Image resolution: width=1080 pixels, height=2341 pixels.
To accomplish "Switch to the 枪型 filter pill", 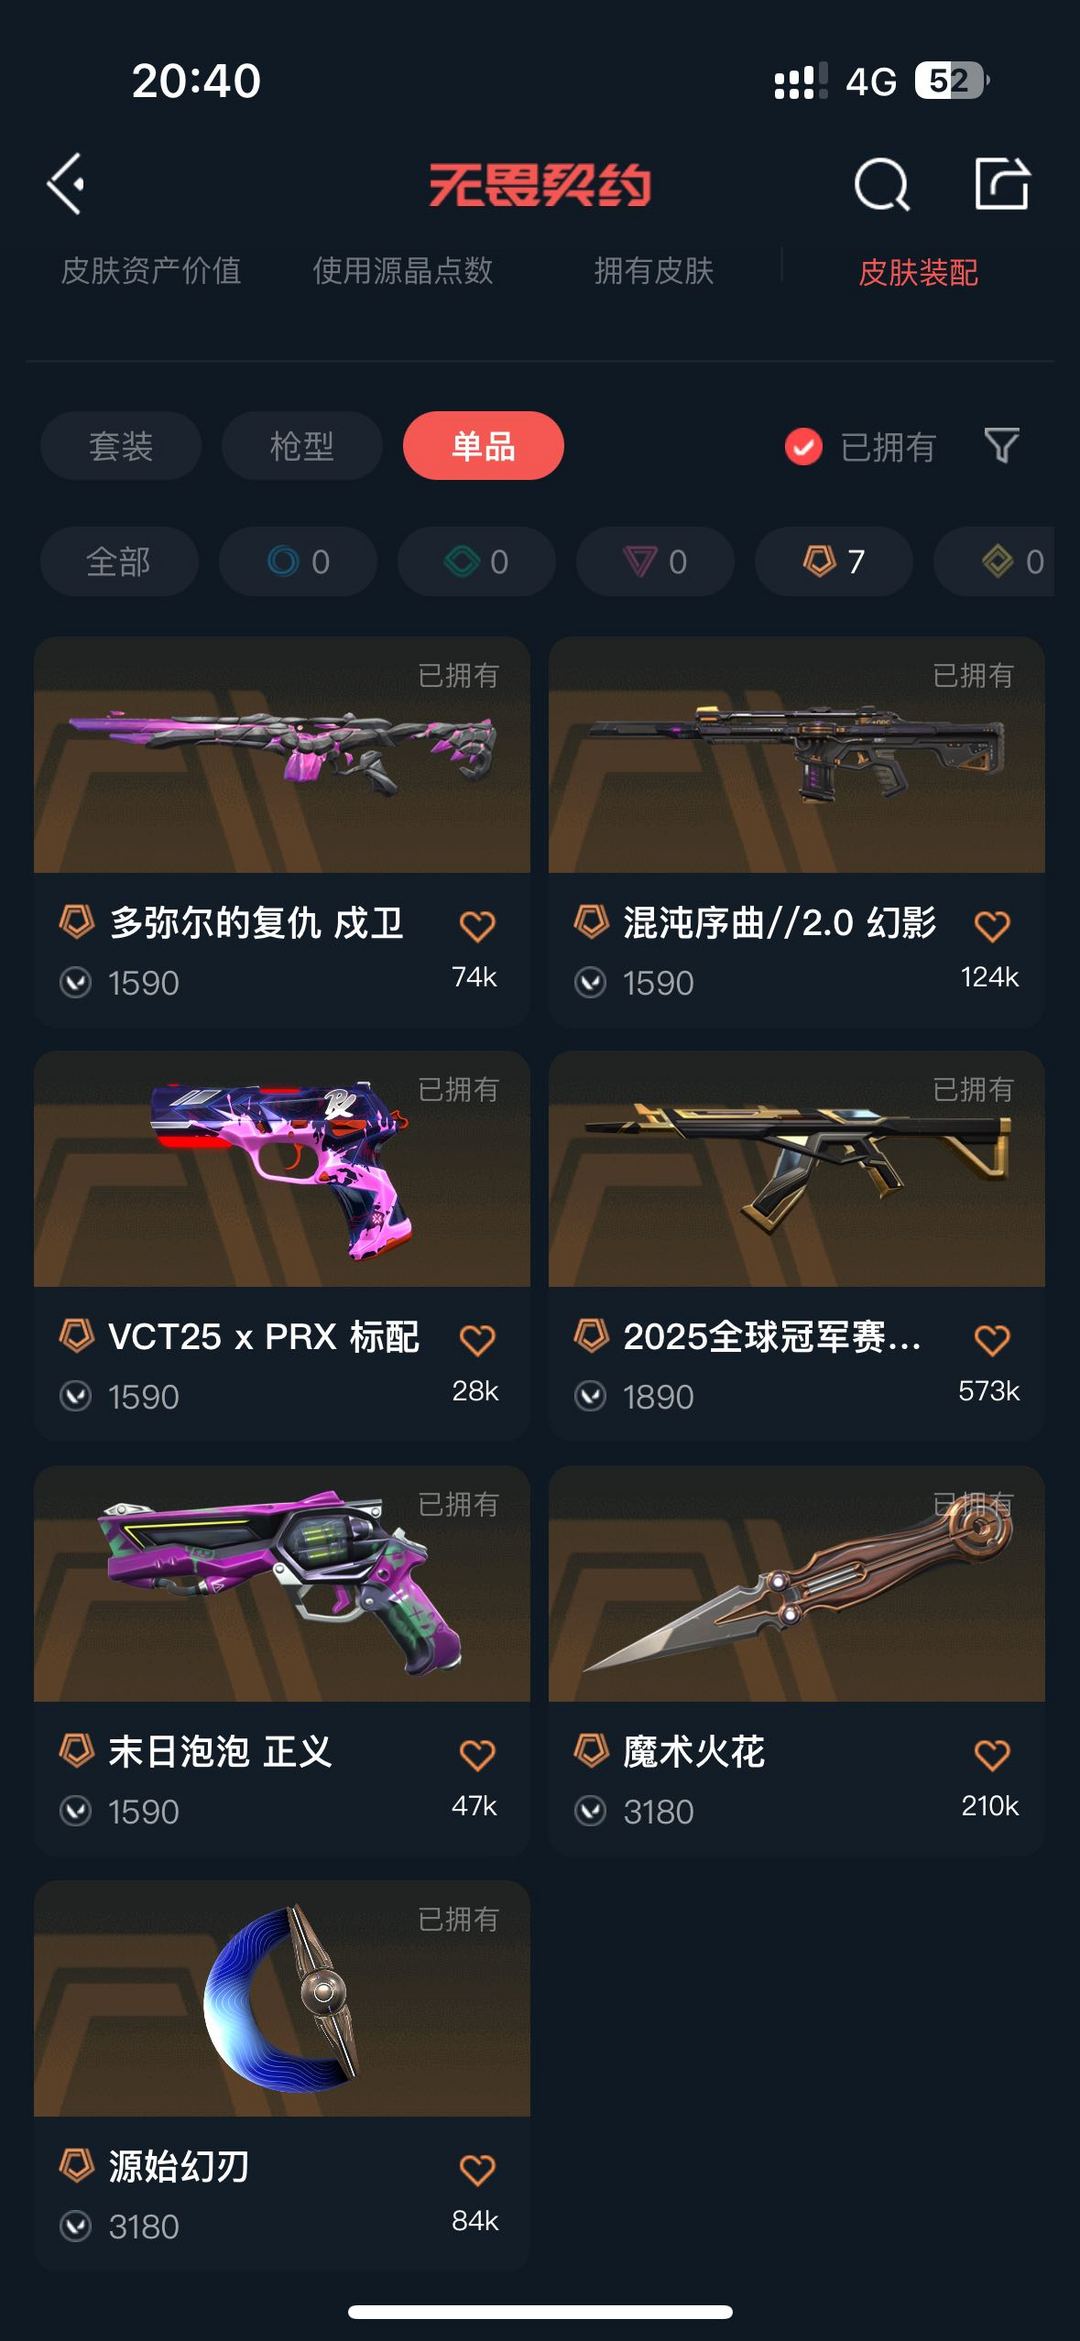I will tap(302, 446).
